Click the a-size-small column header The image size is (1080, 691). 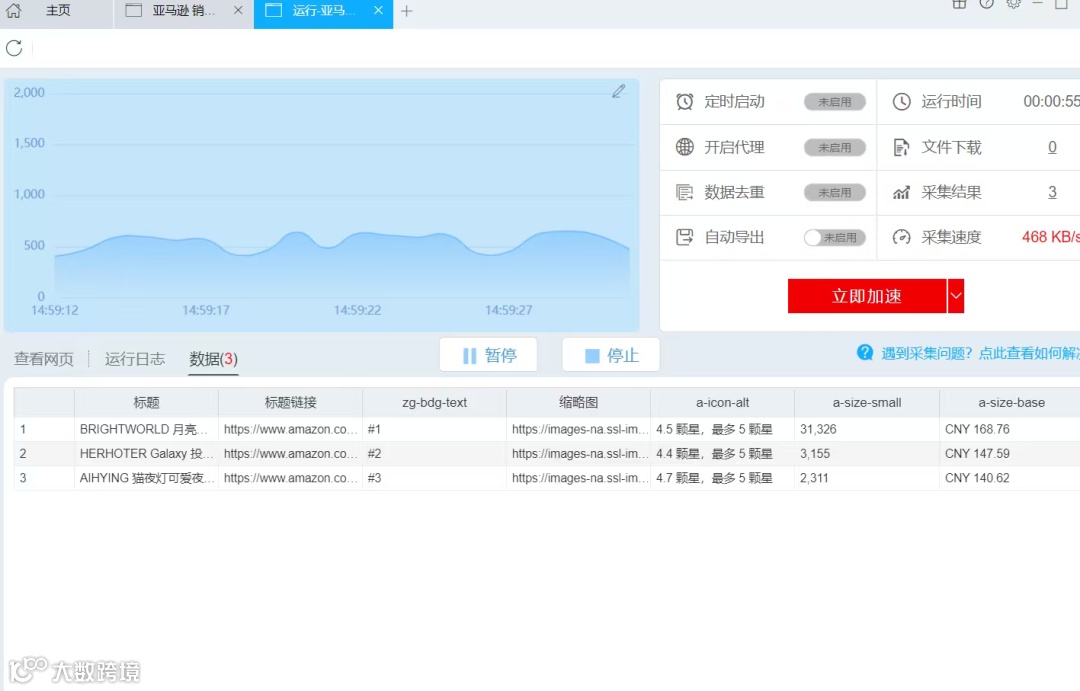(x=867, y=402)
